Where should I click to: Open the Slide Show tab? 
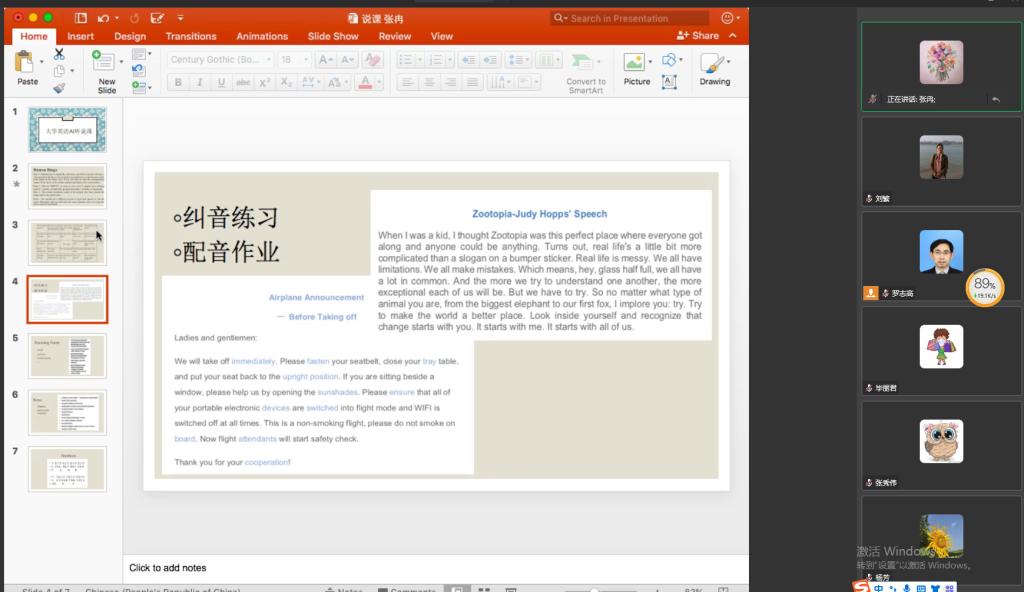click(x=333, y=36)
